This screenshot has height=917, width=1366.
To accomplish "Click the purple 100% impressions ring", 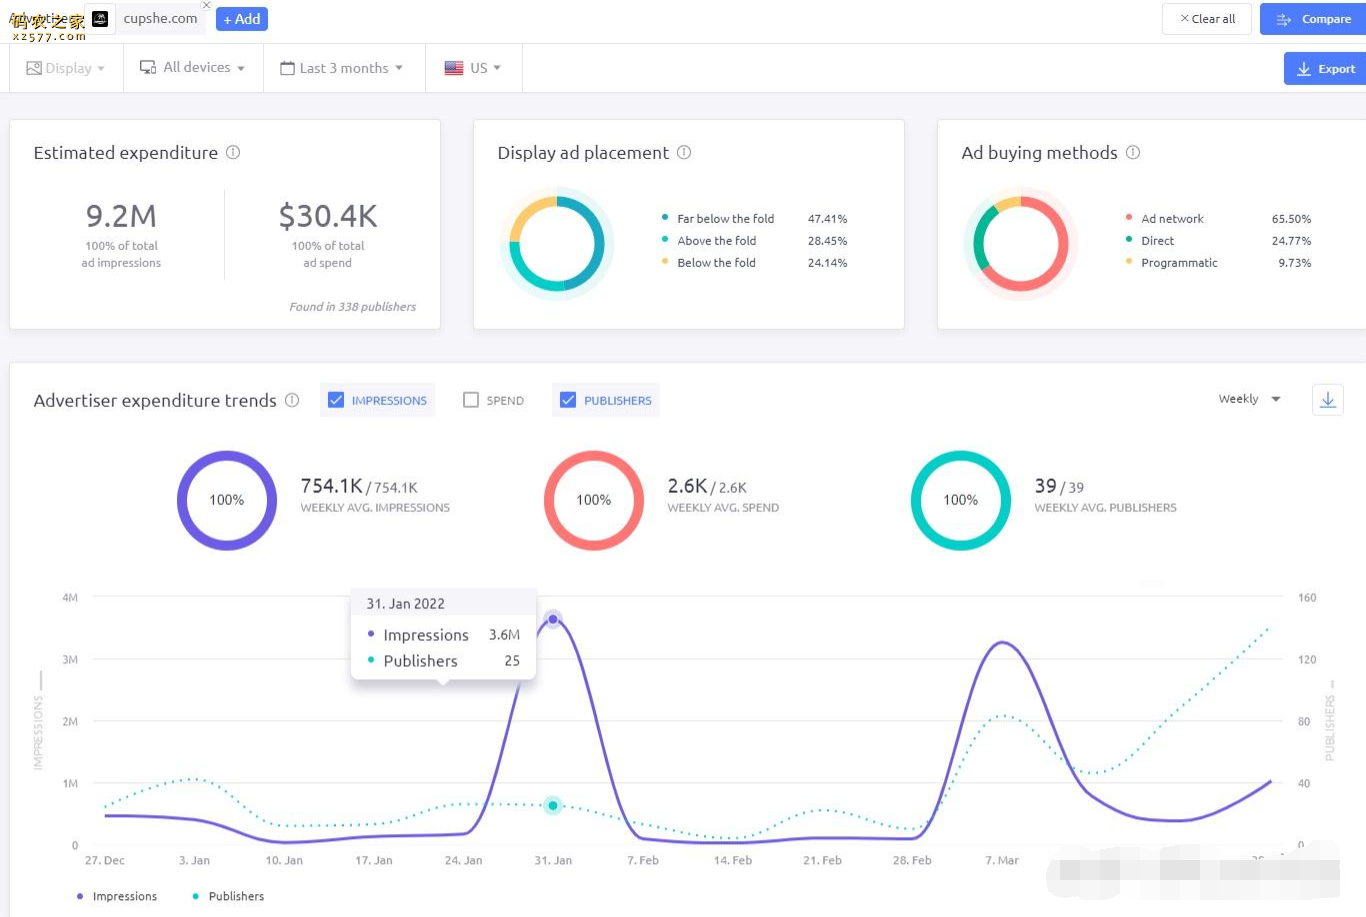I will coord(227,500).
